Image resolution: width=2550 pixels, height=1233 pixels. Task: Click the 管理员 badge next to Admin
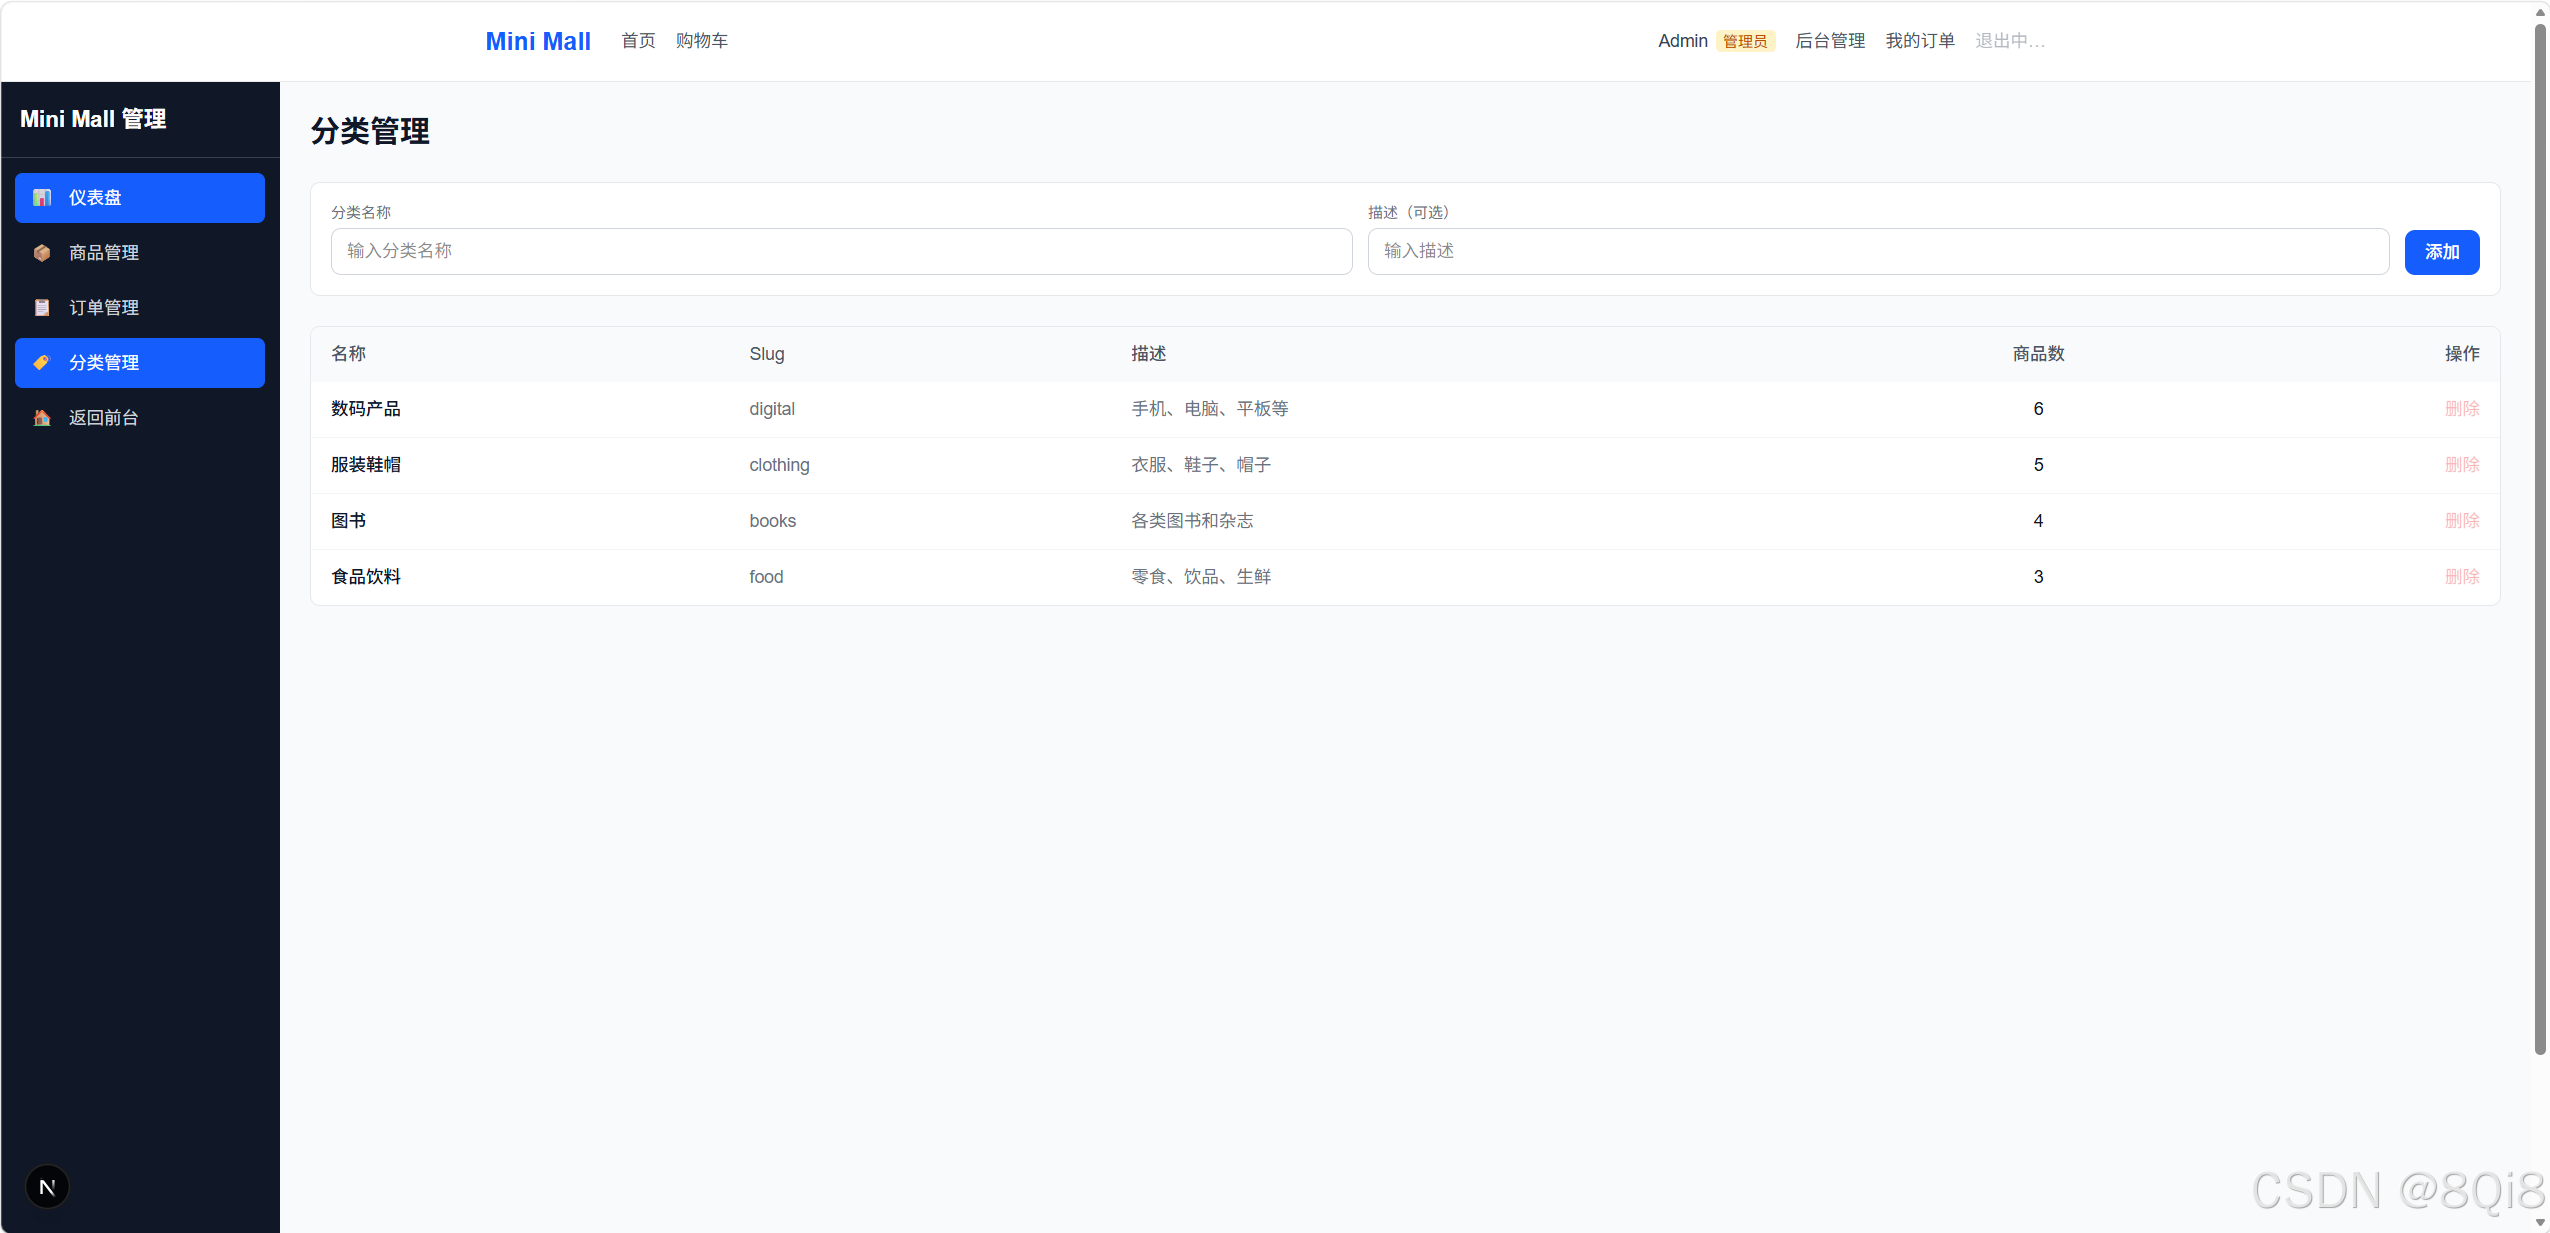[1745, 41]
